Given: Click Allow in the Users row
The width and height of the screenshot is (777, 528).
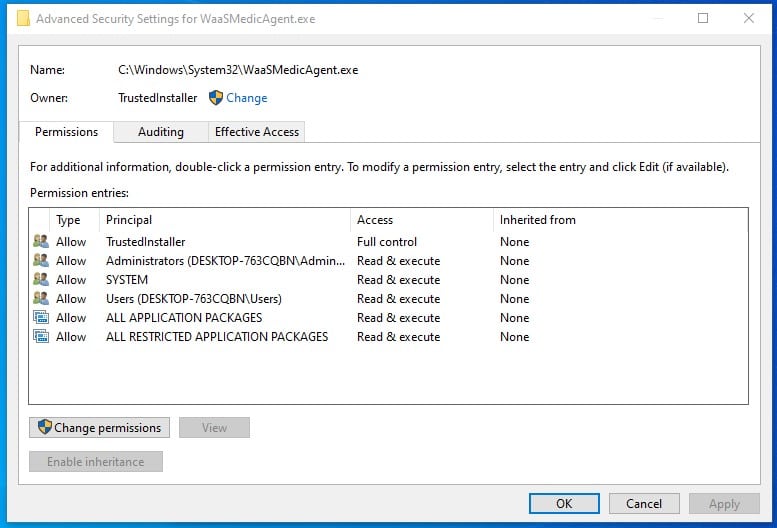Looking at the screenshot, I should [71, 299].
